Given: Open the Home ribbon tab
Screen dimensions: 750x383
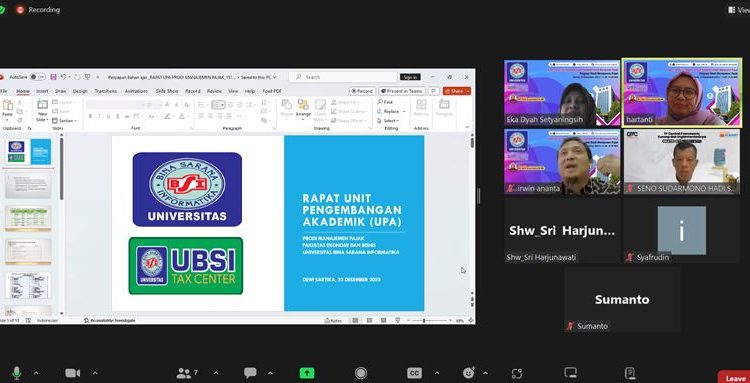Looking at the screenshot, I should 23,91.
